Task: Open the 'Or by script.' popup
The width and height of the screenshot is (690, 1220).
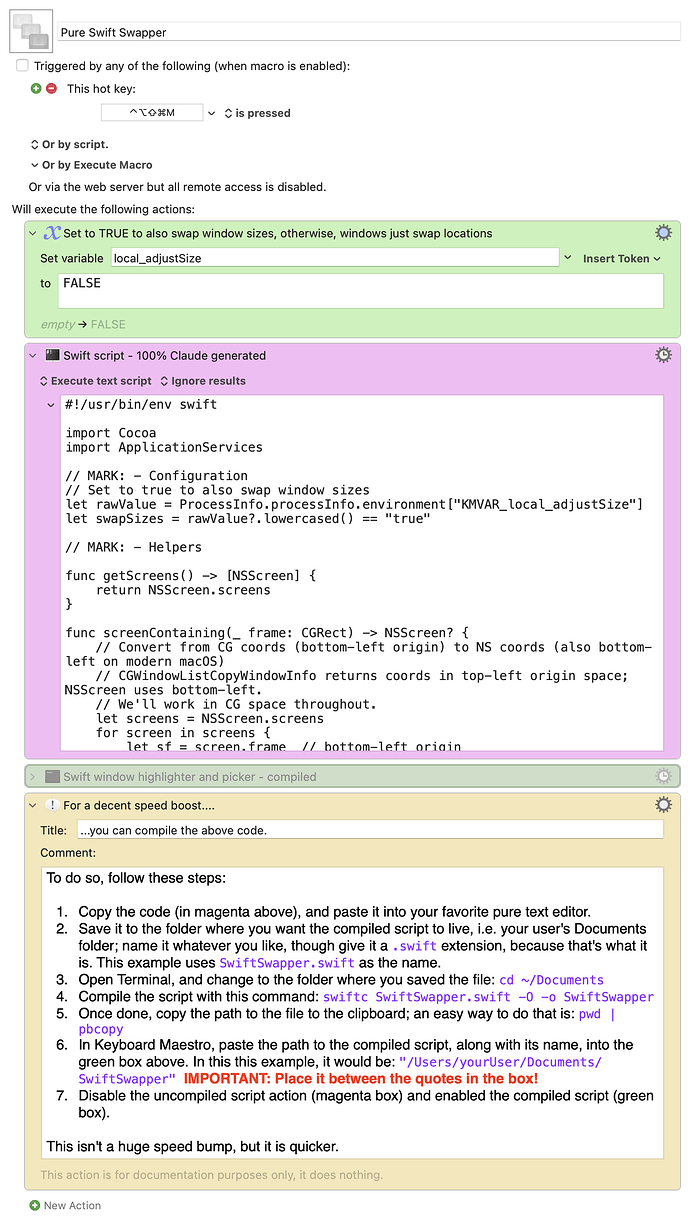Action: [69, 144]
